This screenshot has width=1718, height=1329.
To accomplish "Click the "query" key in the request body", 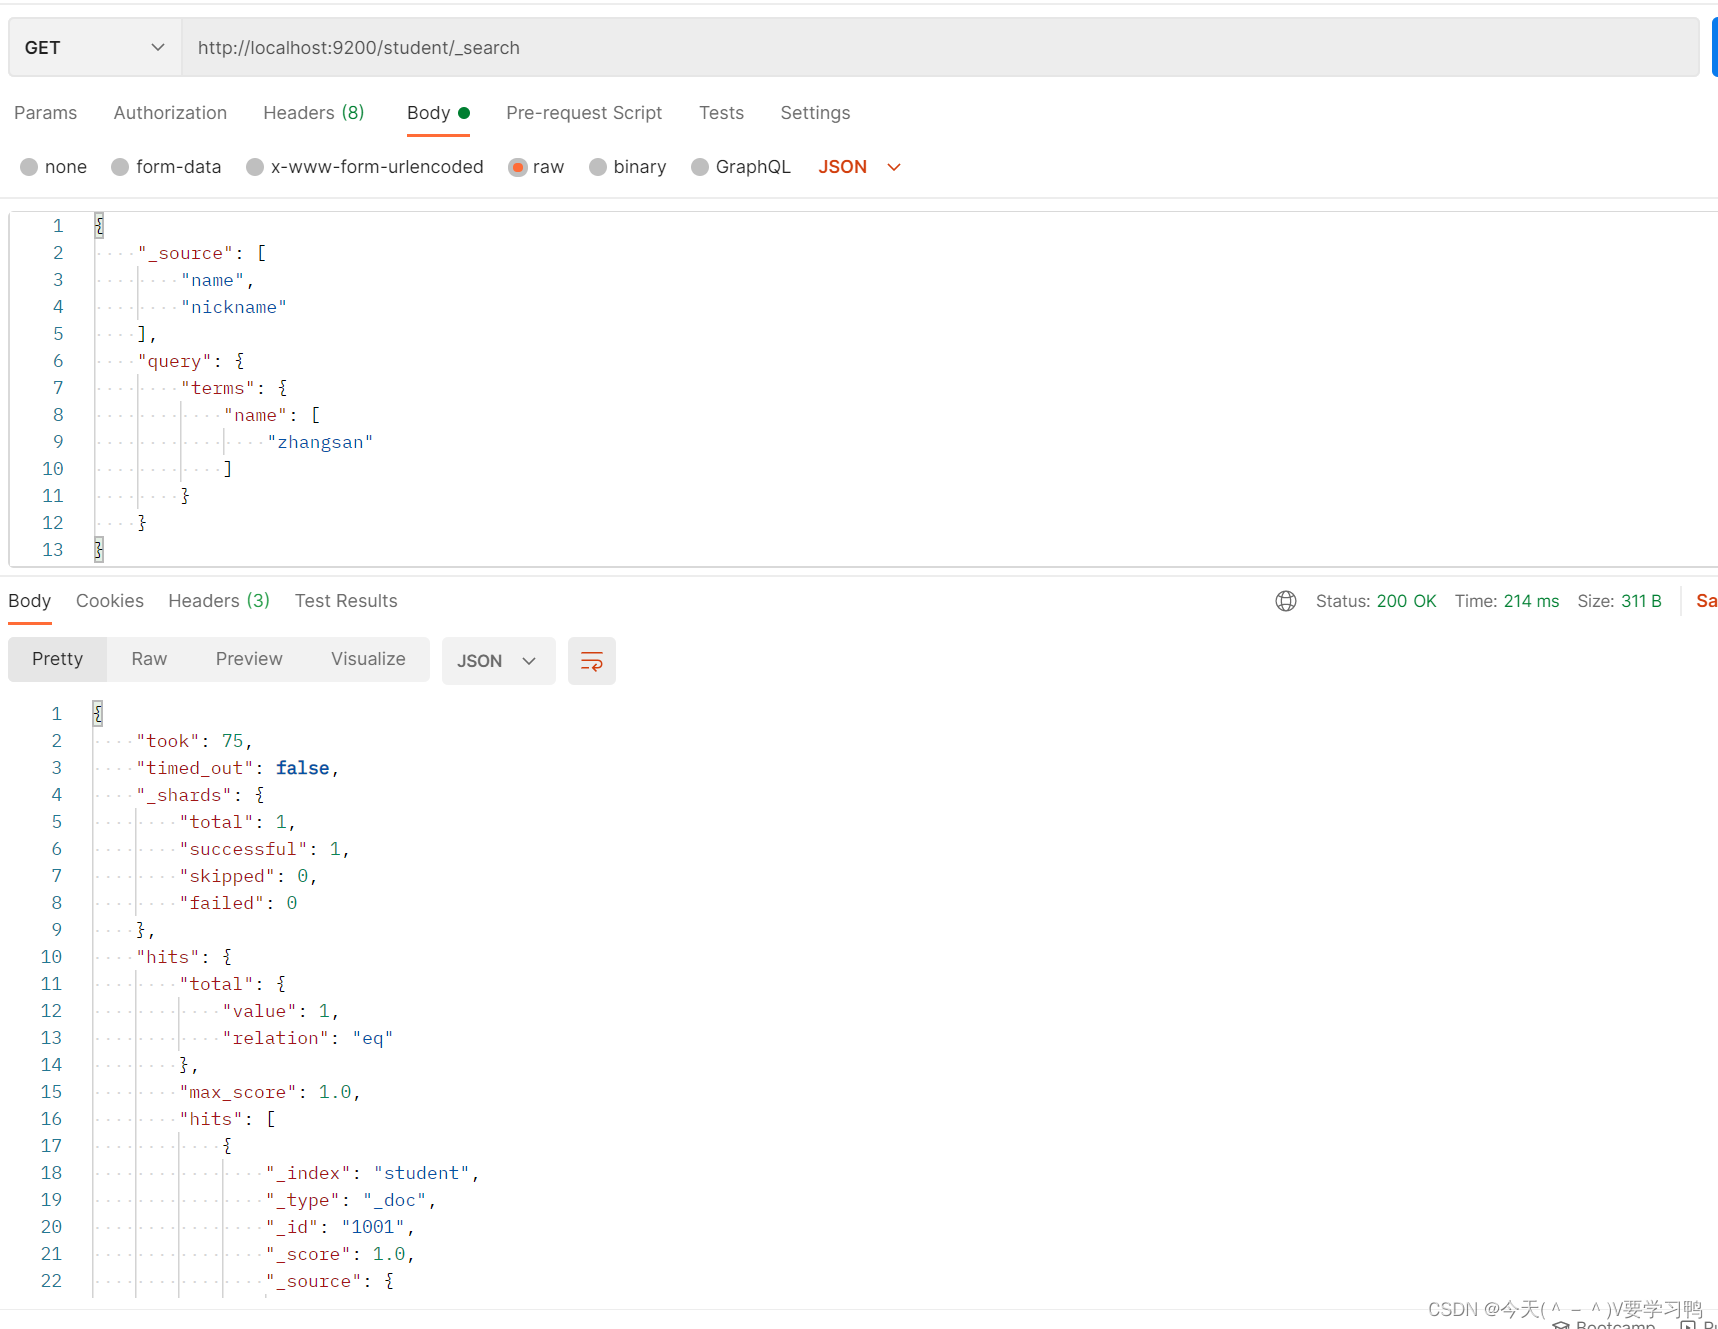I will coord(175,361).
